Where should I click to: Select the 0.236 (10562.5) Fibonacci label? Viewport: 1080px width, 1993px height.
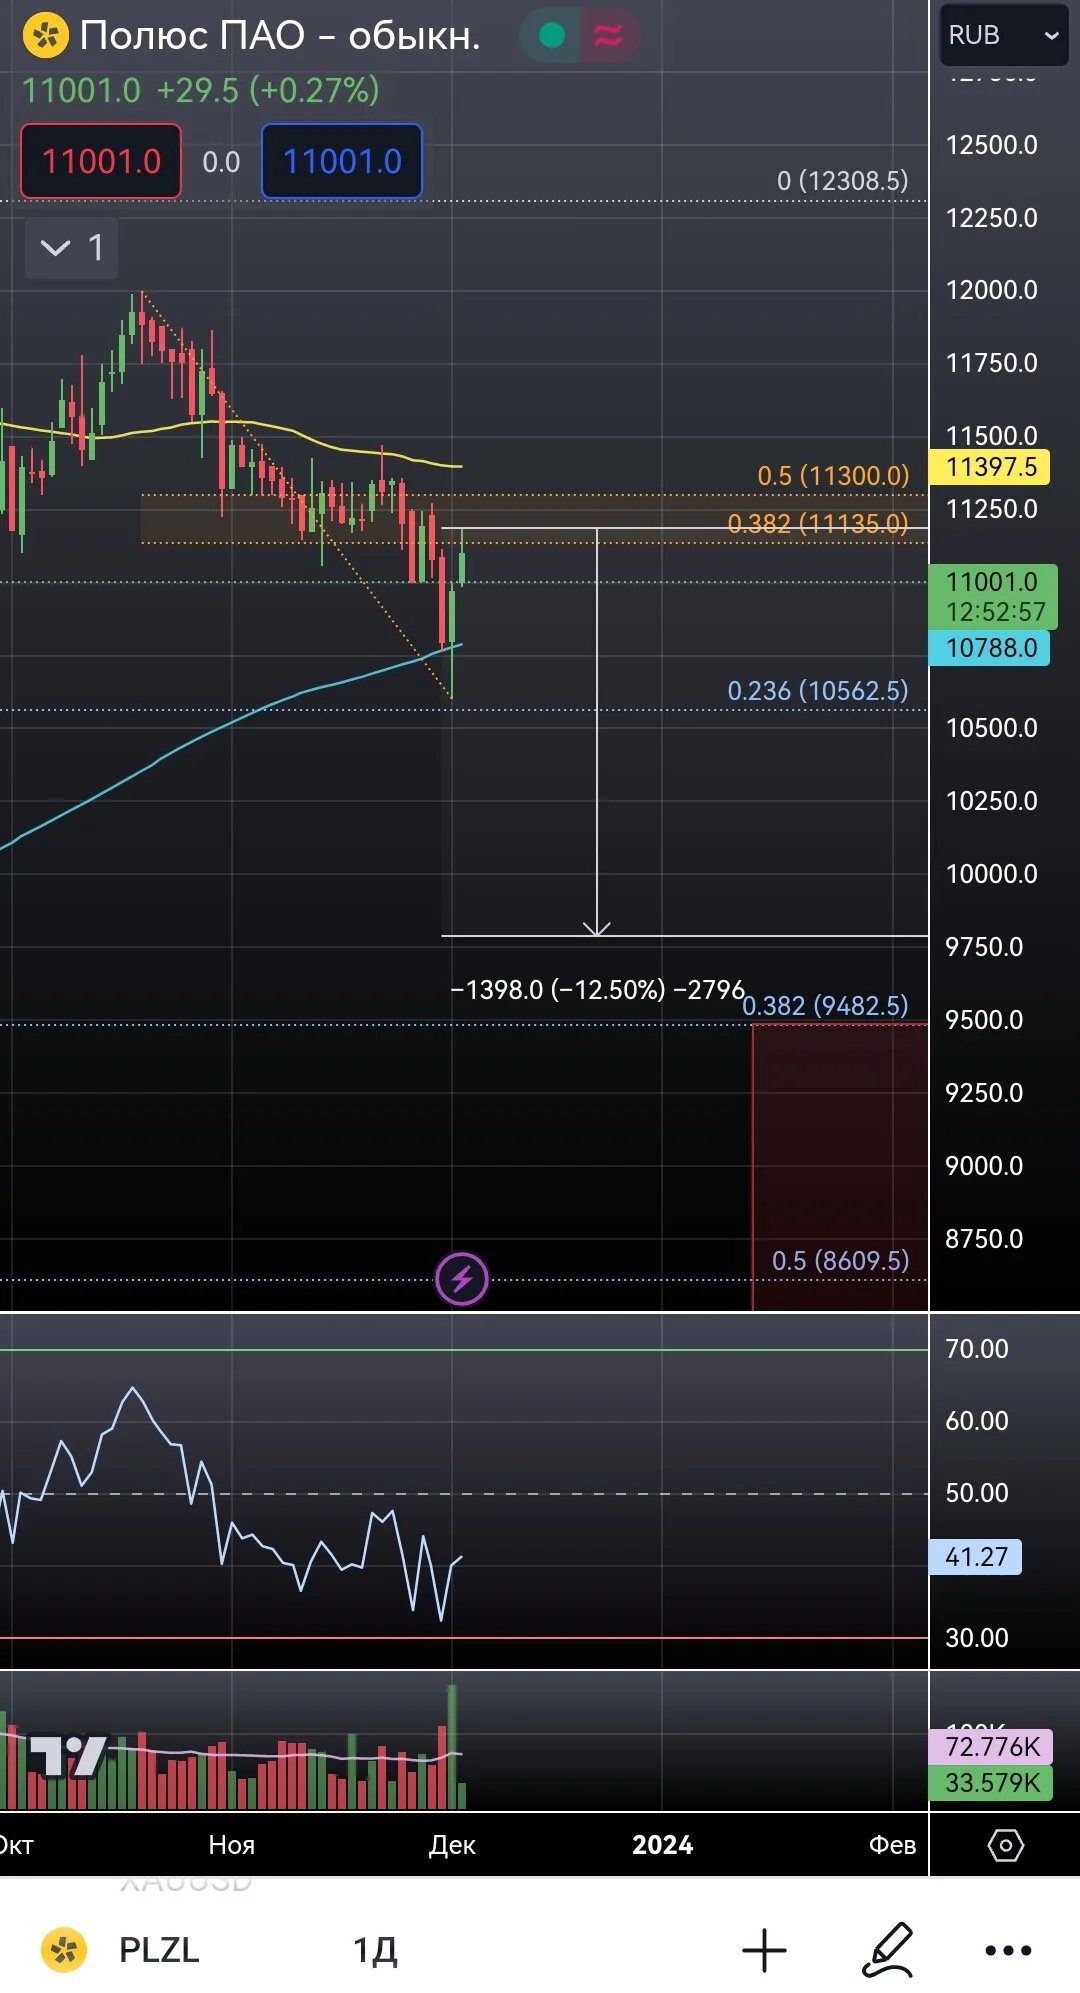click(x=818, y=690)
